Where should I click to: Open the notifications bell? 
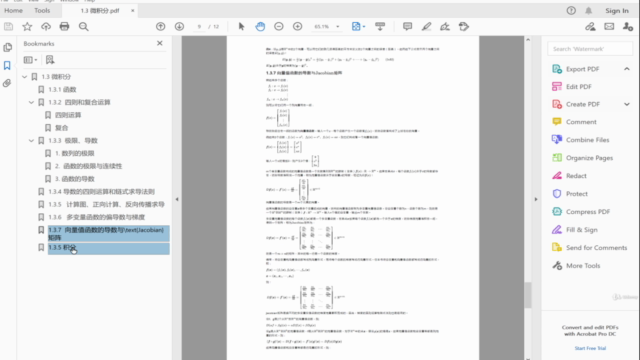589,11
